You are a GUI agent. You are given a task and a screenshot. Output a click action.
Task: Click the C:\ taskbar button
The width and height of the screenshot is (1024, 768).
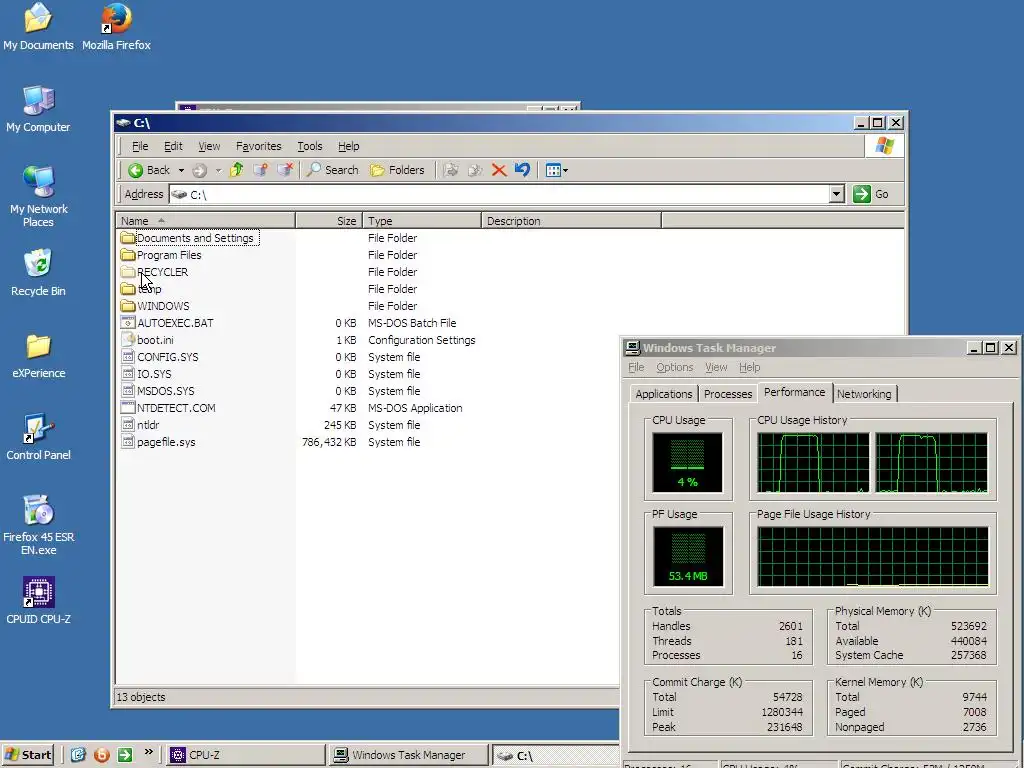point(555,755)
